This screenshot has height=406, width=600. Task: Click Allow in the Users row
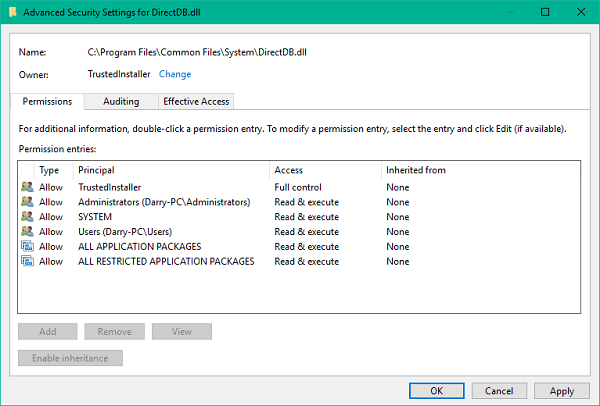[51, 232]
